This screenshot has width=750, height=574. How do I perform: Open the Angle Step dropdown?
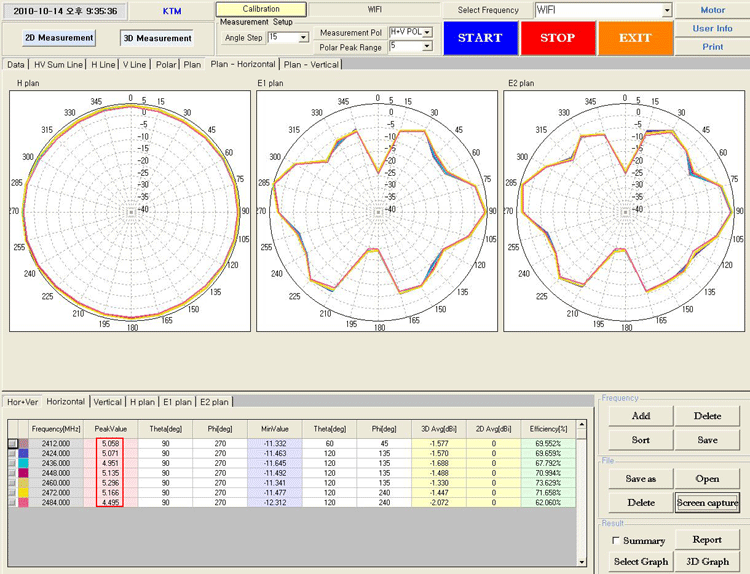coord(303,37)
